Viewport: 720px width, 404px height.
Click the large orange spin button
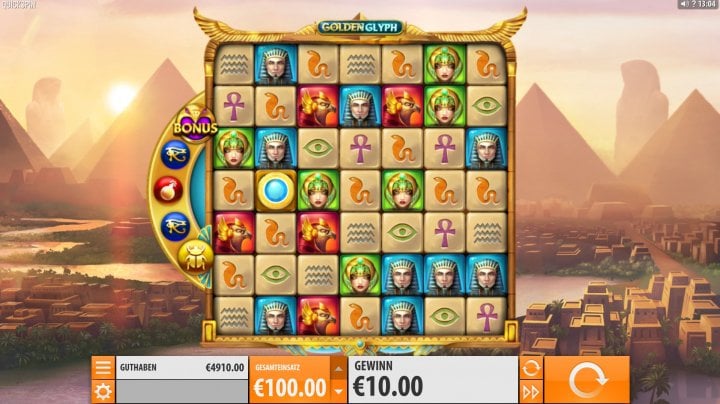tap(587, 380)
